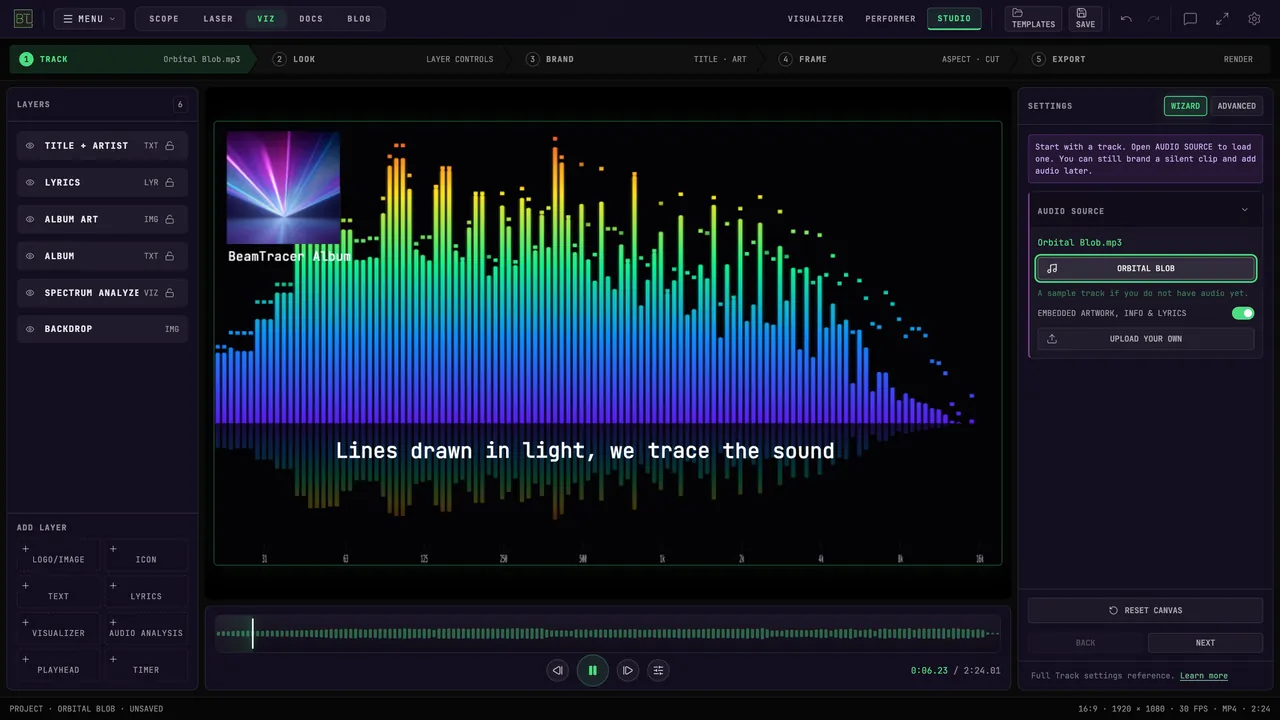Open settings via the gear icon
The width and height of the screenshot is (1280, 720).
(x=1254, y=19)
